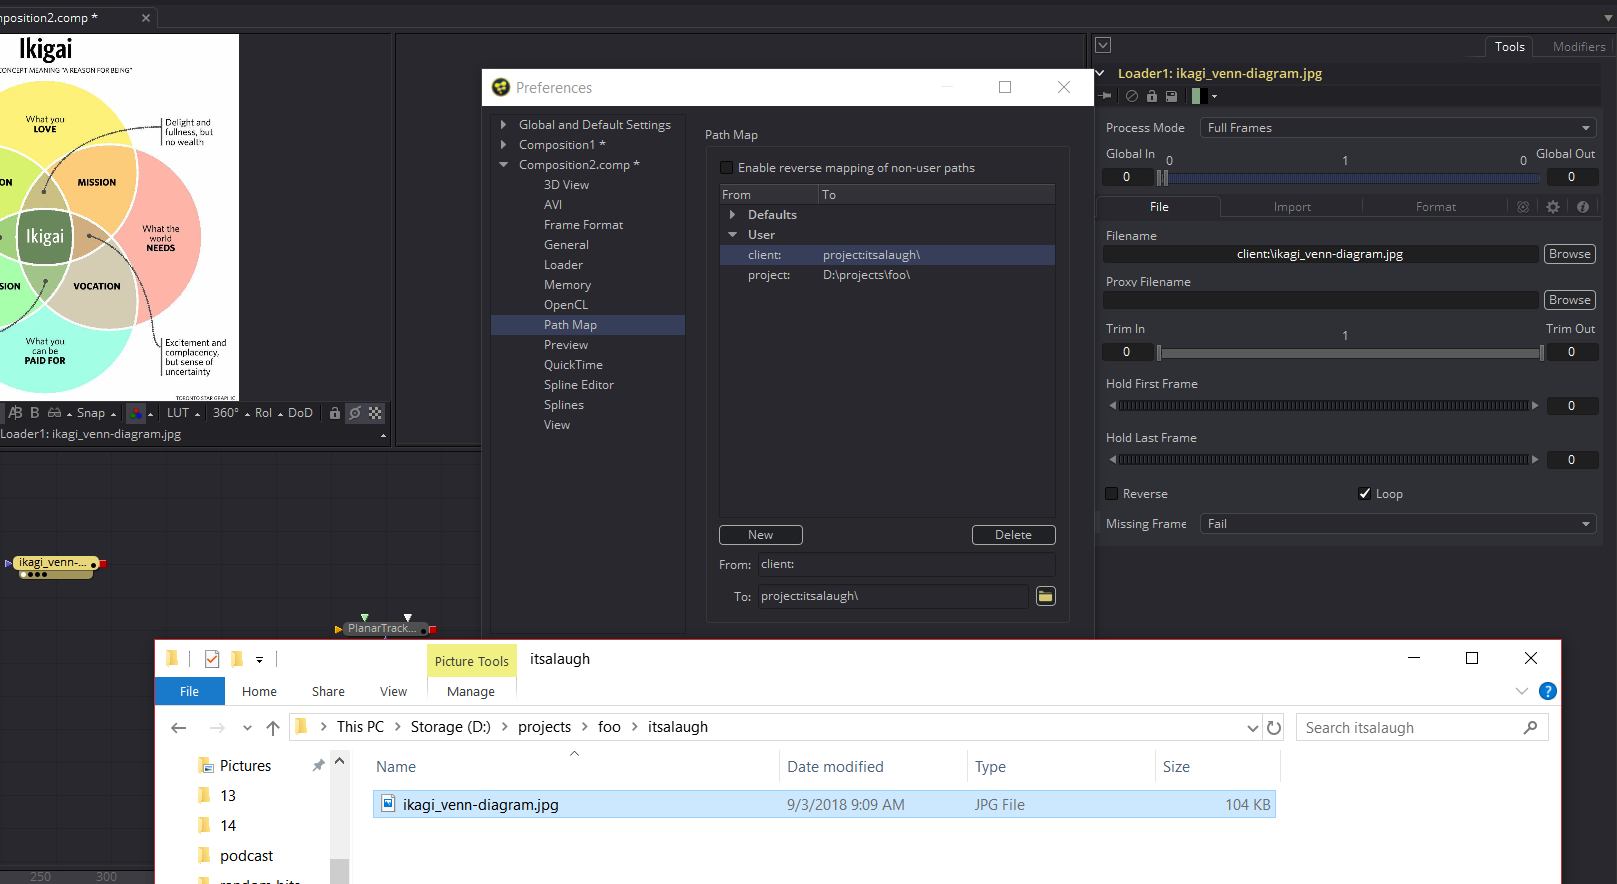
Task: Click the Explorer search magnifier icon
Action: tap(1530, 728)
